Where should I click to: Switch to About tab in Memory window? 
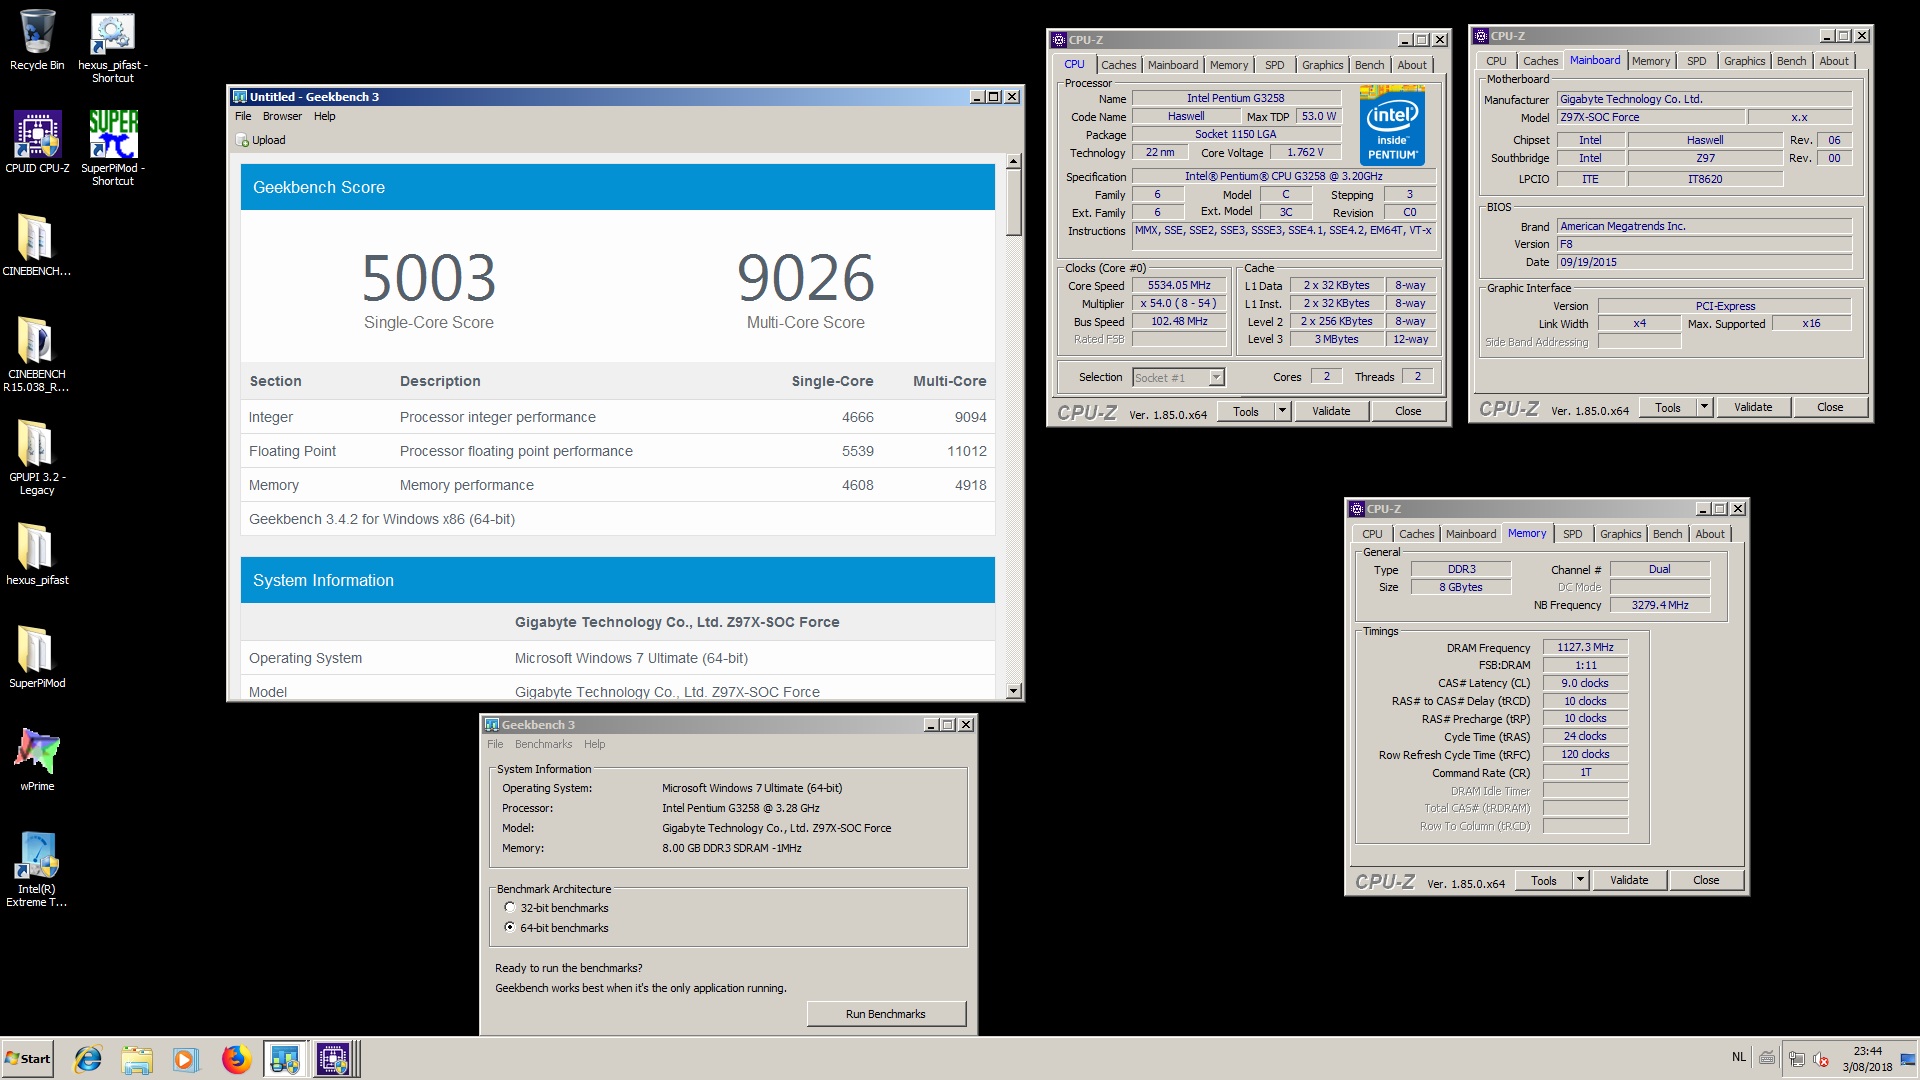(x=1709, y=534)
